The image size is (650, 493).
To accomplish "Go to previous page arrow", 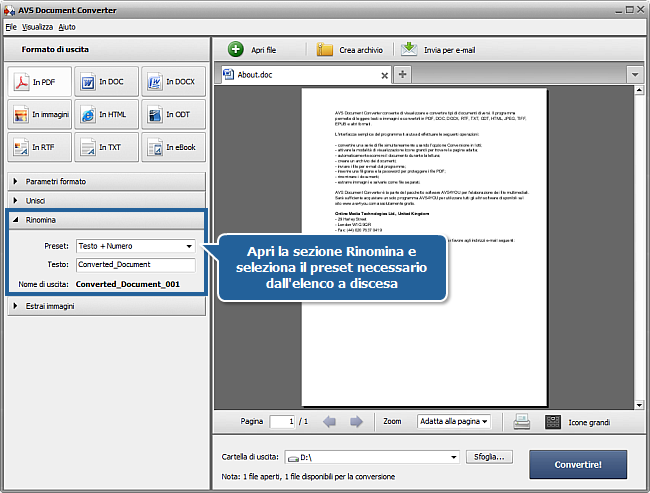I will [x=330, y=422].
